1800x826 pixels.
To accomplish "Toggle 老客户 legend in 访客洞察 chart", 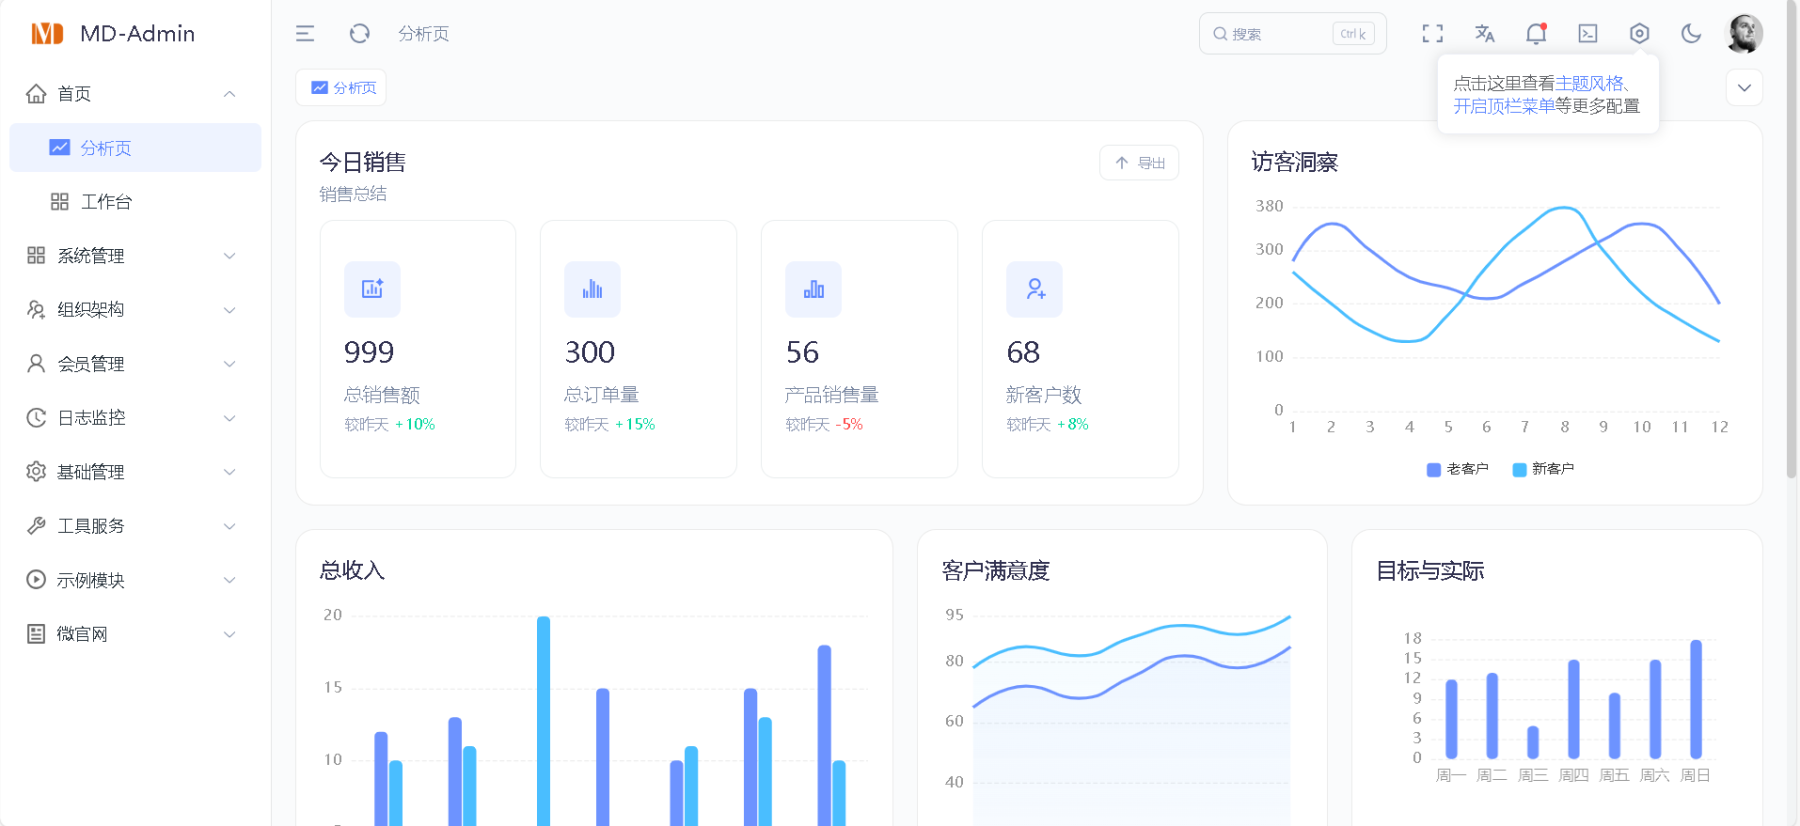I will pyautogui.click(x=1457, y=469).
